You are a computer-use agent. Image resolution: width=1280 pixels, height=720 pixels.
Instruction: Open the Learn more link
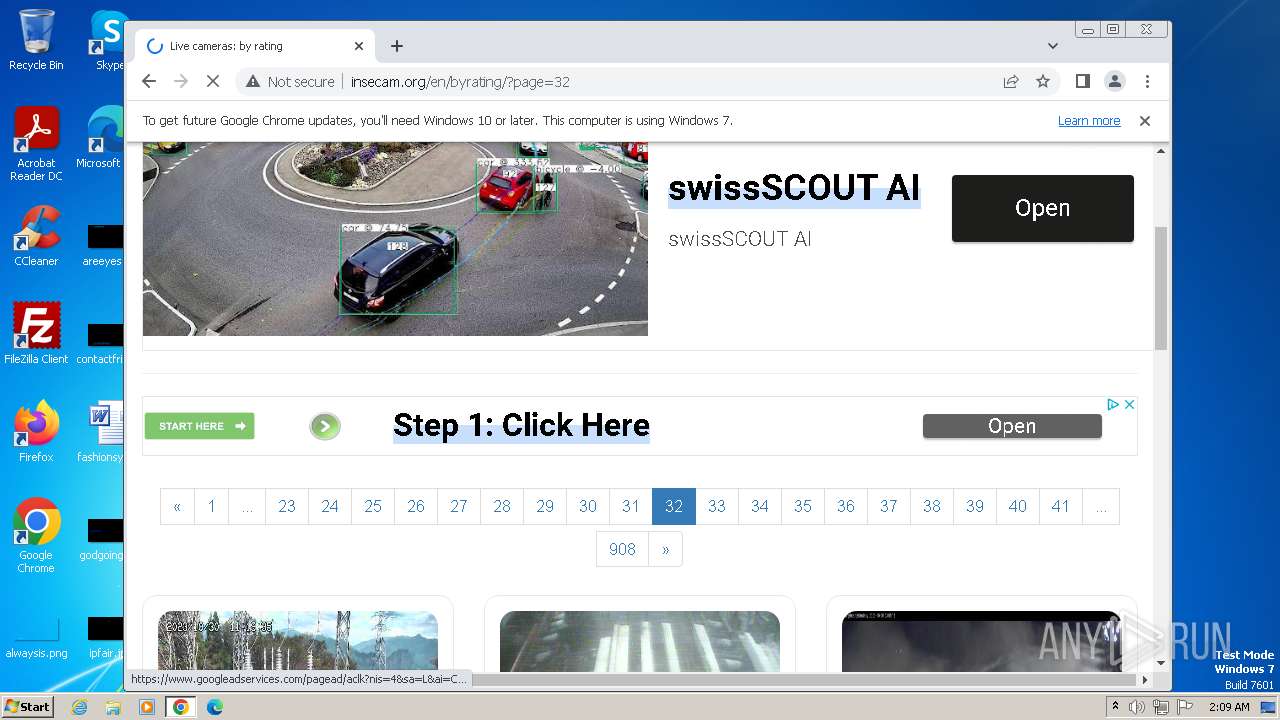click(x=1089, y=120)
